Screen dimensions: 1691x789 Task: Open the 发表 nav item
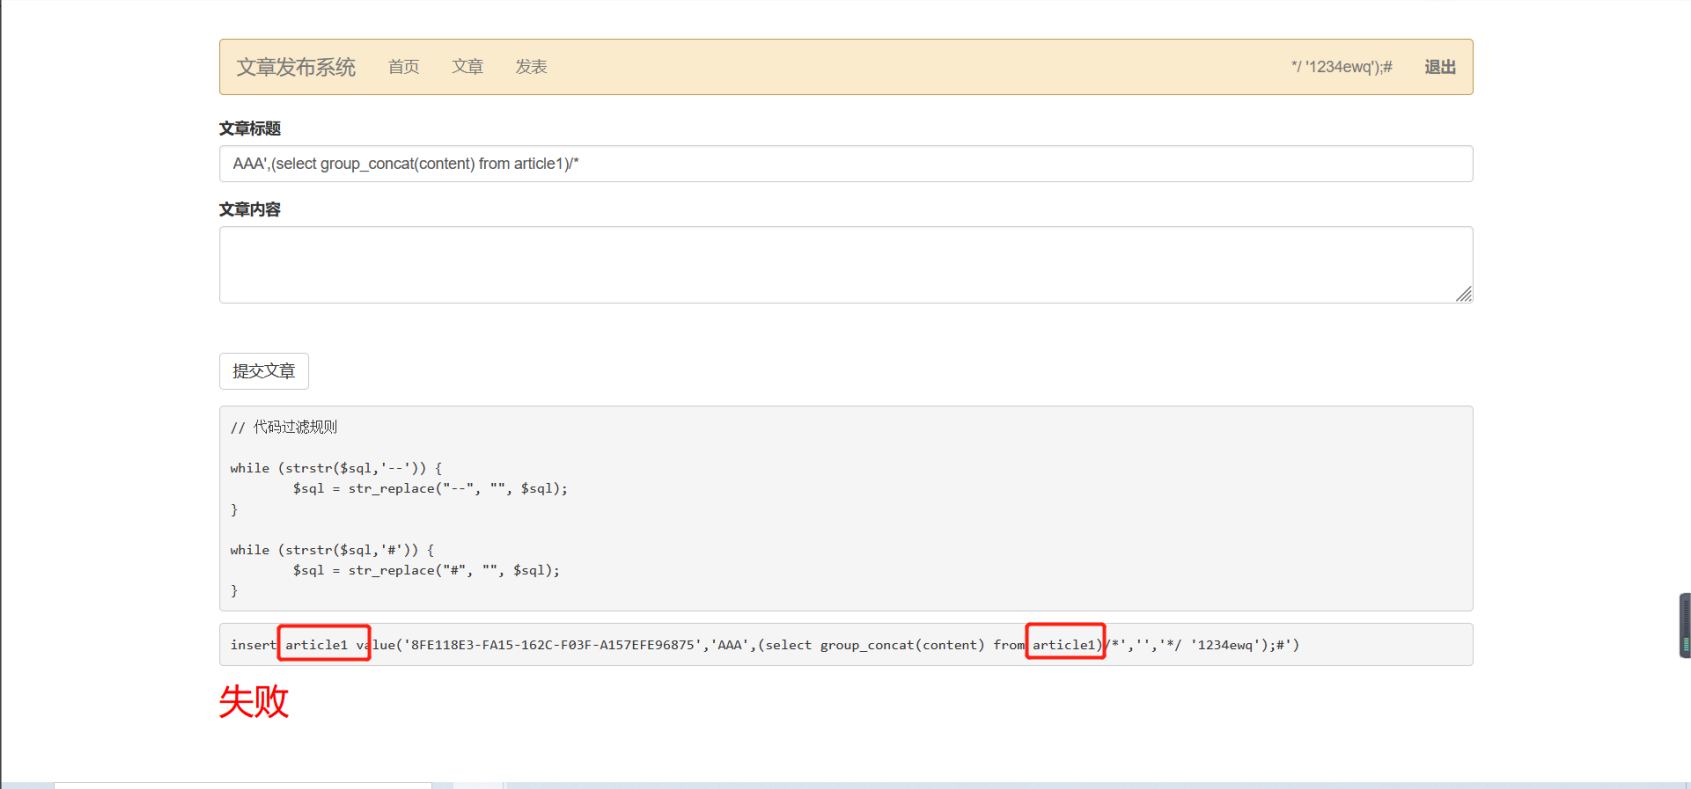click(x=531, y=67)
